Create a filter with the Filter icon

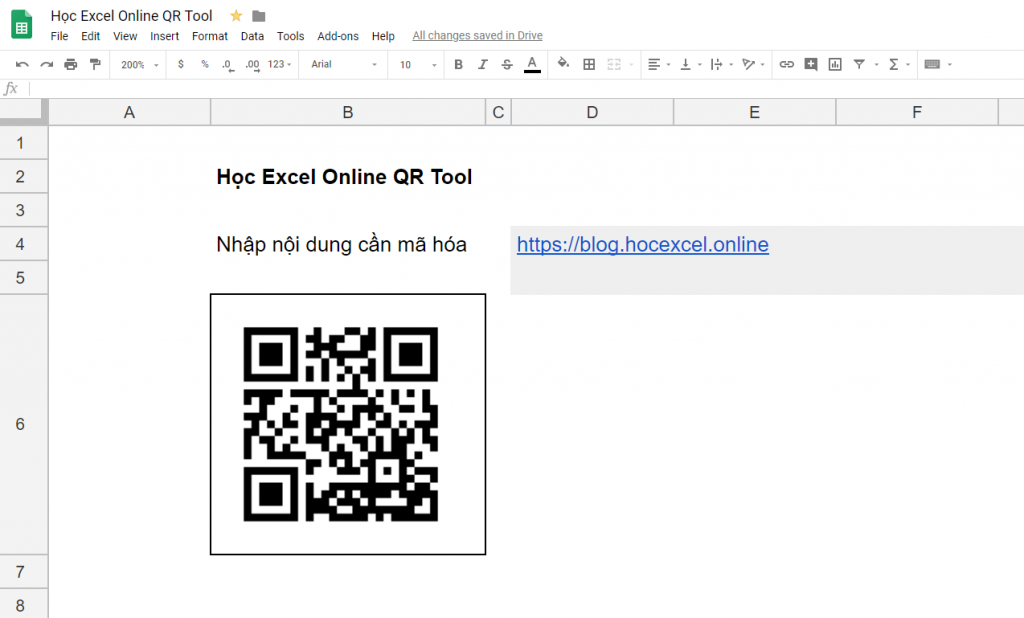[x=861, y=64]
